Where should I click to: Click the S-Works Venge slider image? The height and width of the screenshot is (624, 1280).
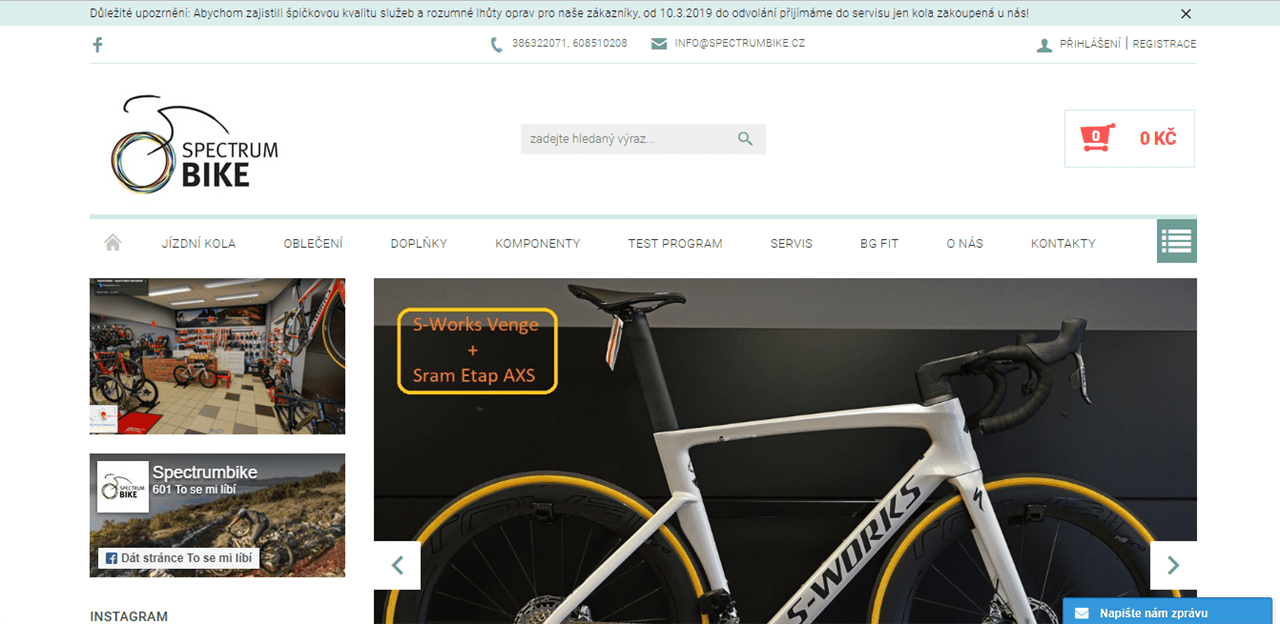tap(785, 451)
